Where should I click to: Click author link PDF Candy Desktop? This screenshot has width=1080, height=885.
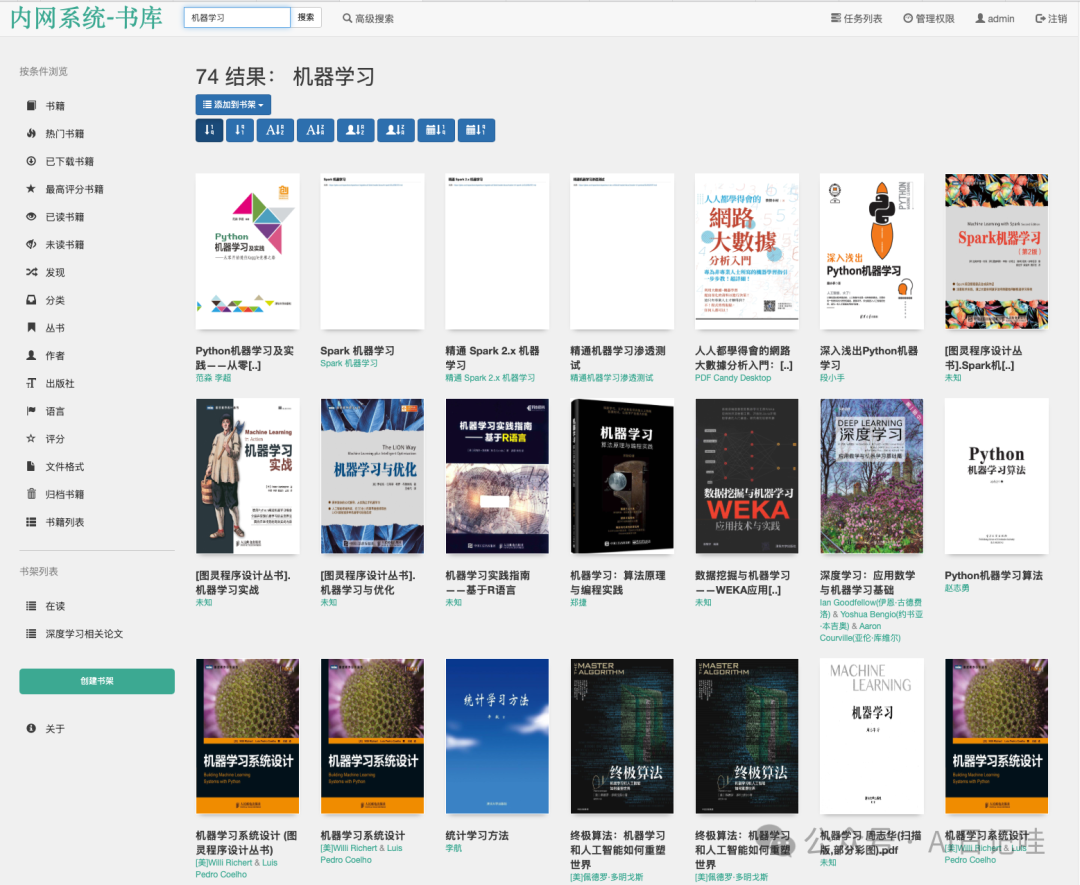(733, 377)
